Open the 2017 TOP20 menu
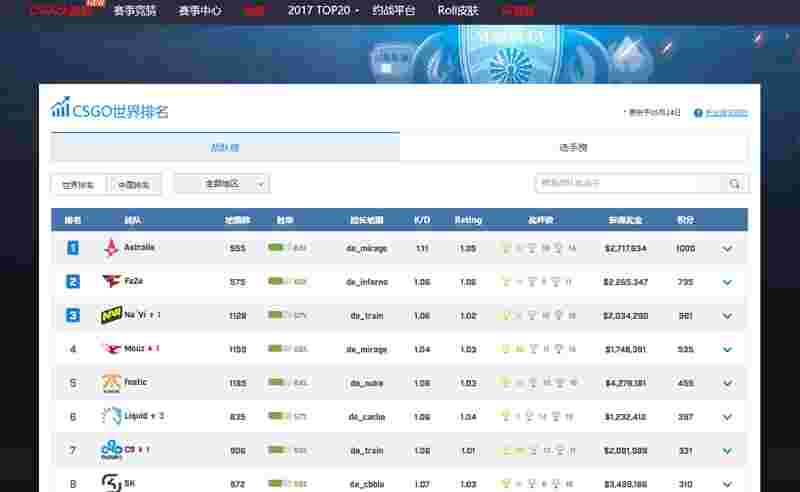The image size is (800, 492). coord(323,10)
